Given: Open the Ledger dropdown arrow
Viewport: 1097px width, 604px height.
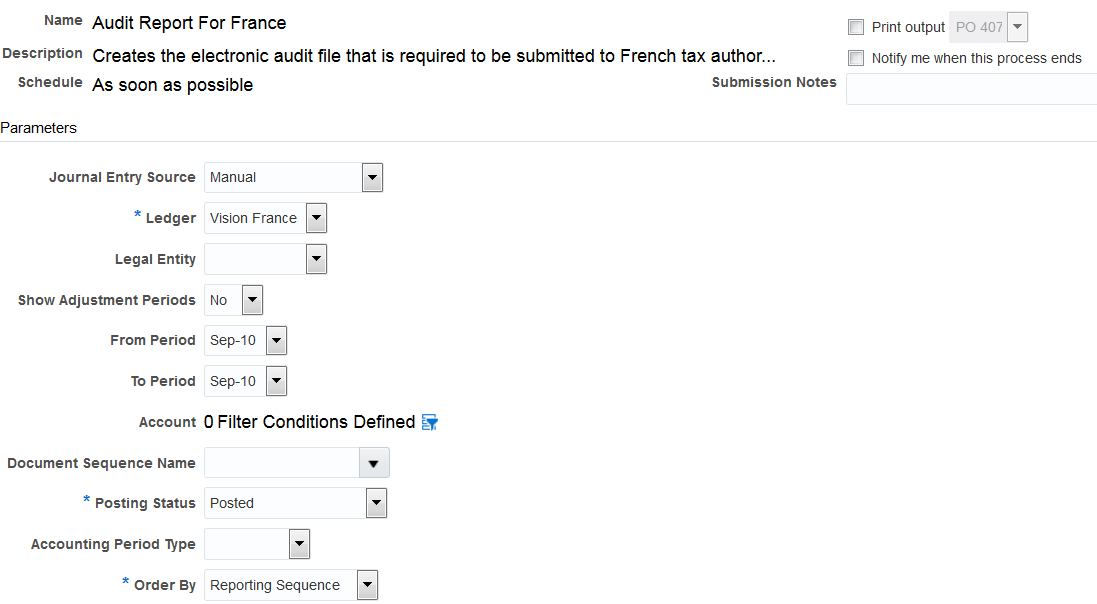Looking at the screenshot, I should click(316, 218).
